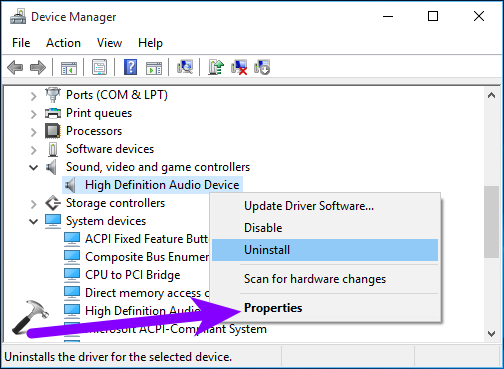Click the Print queues printer icon
Image resolution: width=504 pixels, height=369 pixels.
click(x=53, y=113)
